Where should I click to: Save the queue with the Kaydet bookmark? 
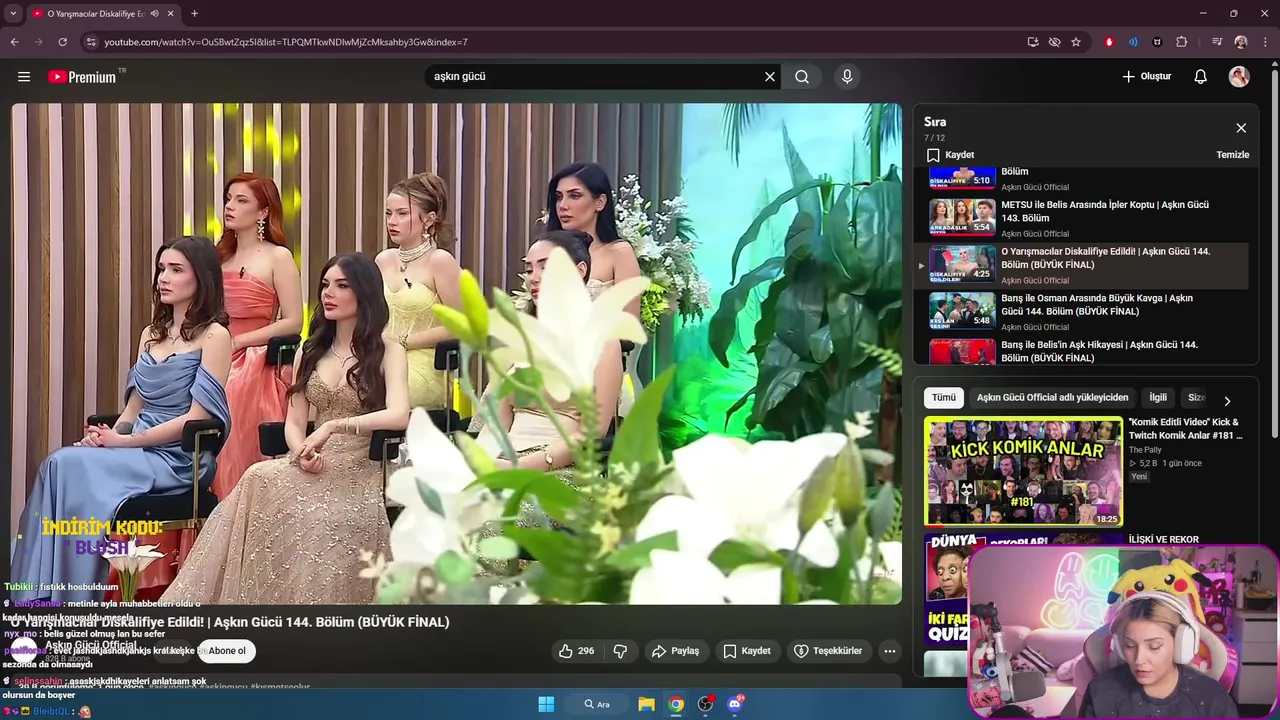(950, 155)
